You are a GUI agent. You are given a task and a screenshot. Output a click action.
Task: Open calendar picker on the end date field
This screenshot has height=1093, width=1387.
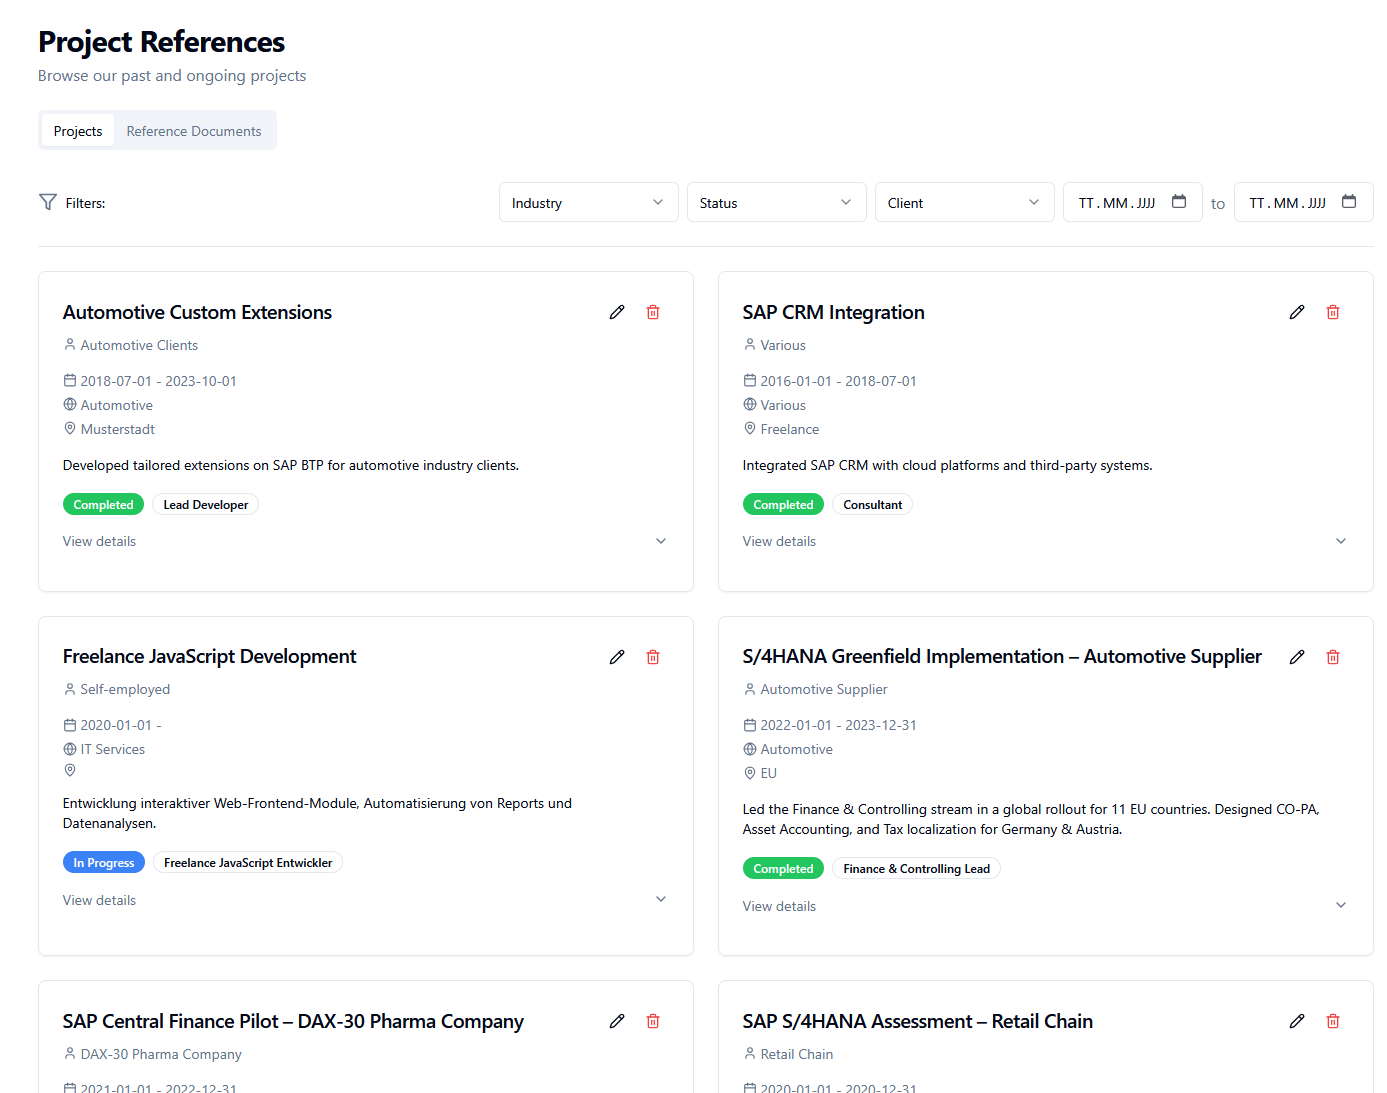pos(1349,202)
